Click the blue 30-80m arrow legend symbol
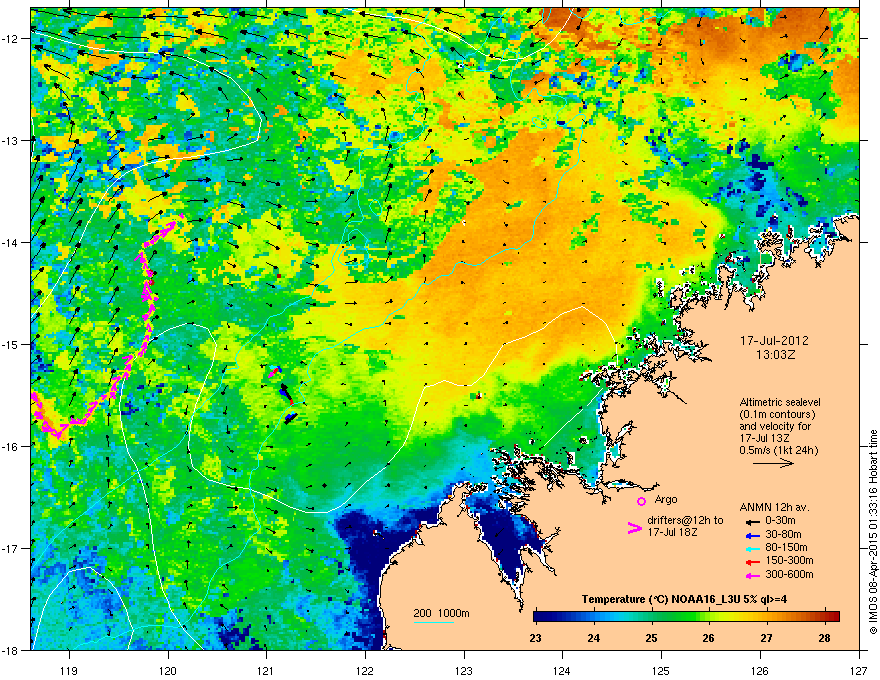Viewport: 880px width, 680px height. [753, 535]
